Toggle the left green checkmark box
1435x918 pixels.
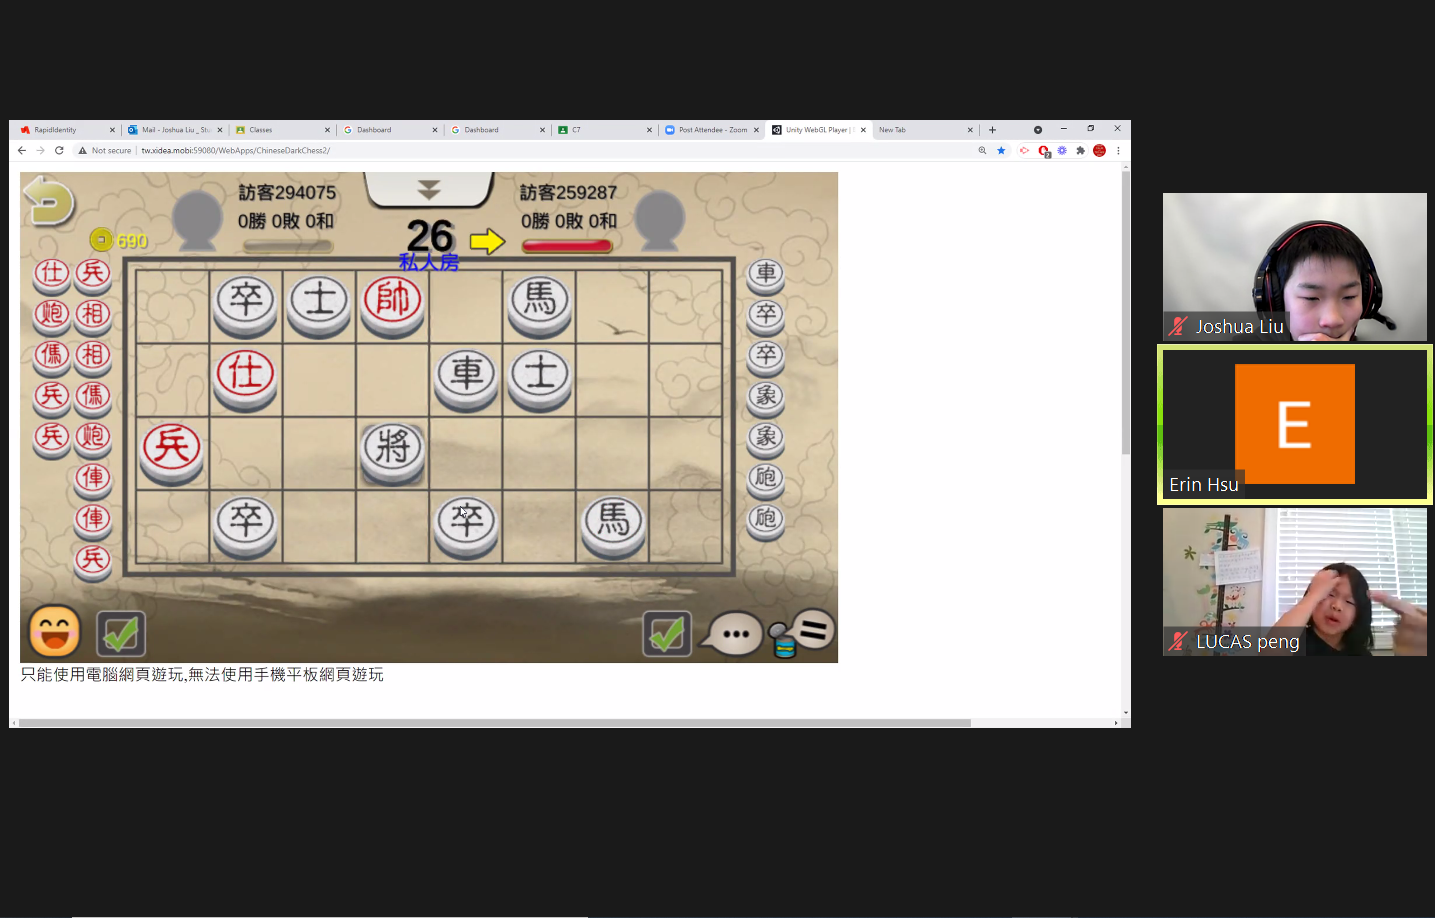pyautogui.click(x=121, y=633)
